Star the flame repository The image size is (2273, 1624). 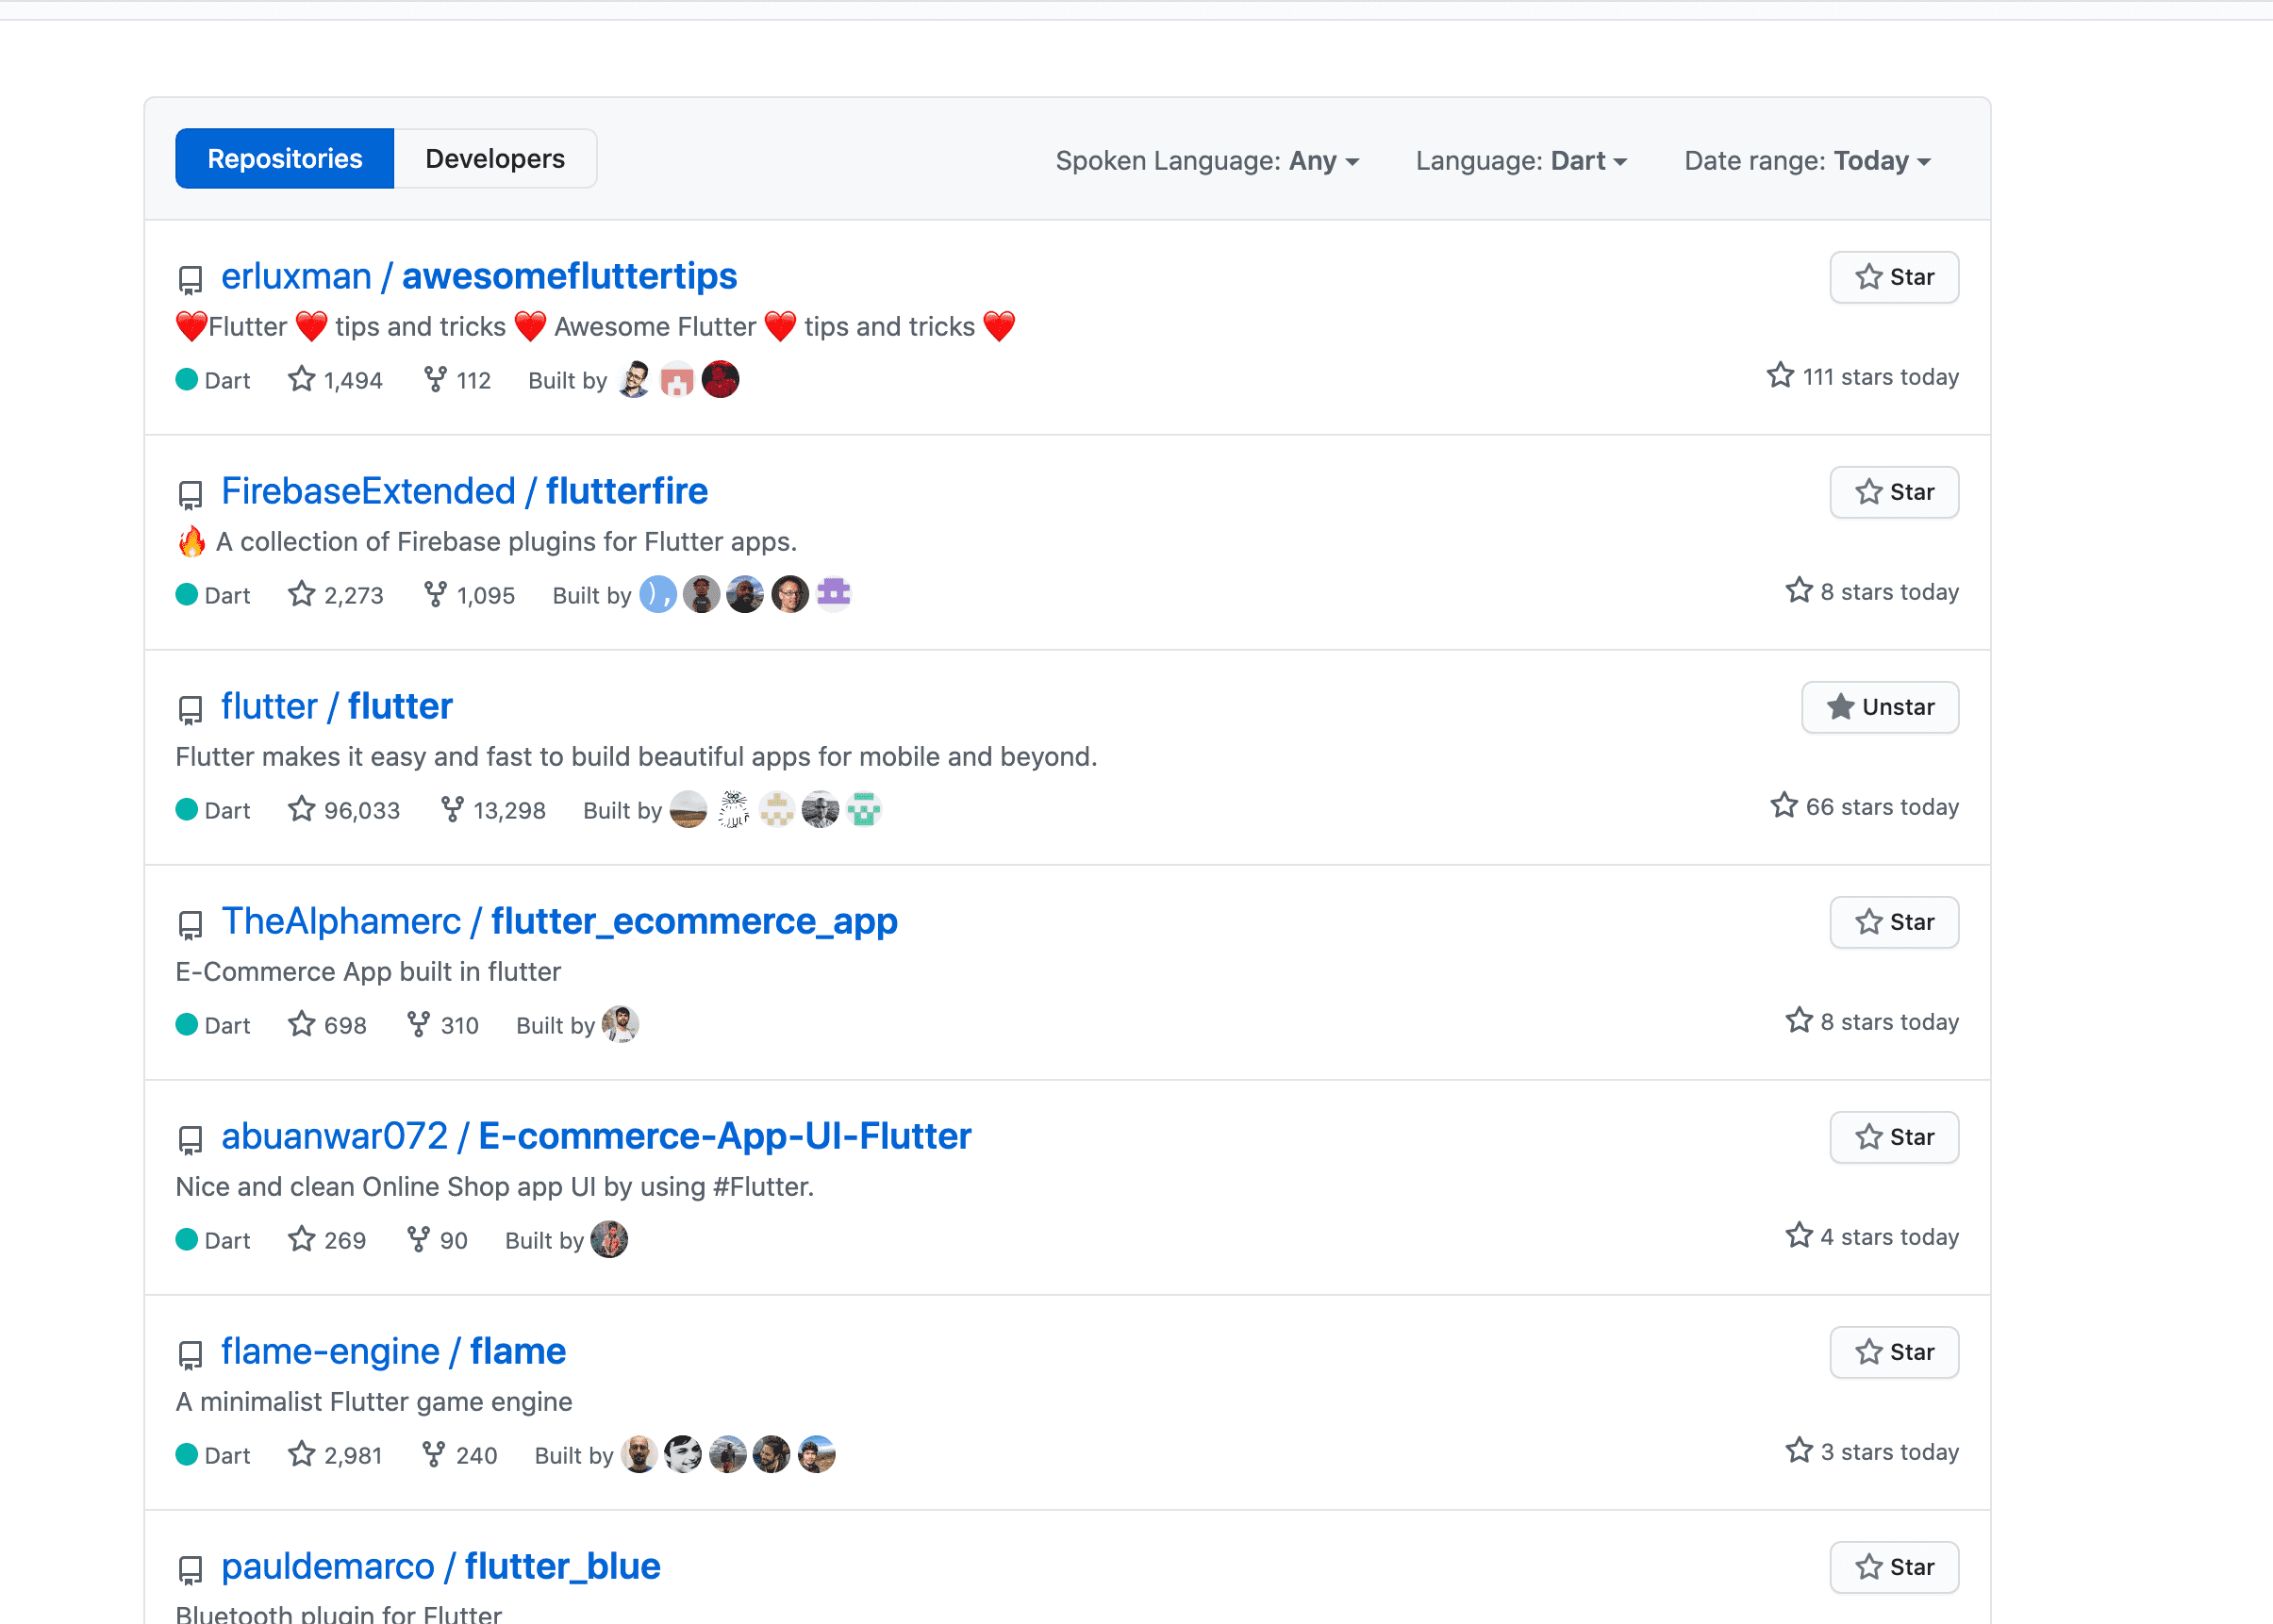[1894, 1352]
